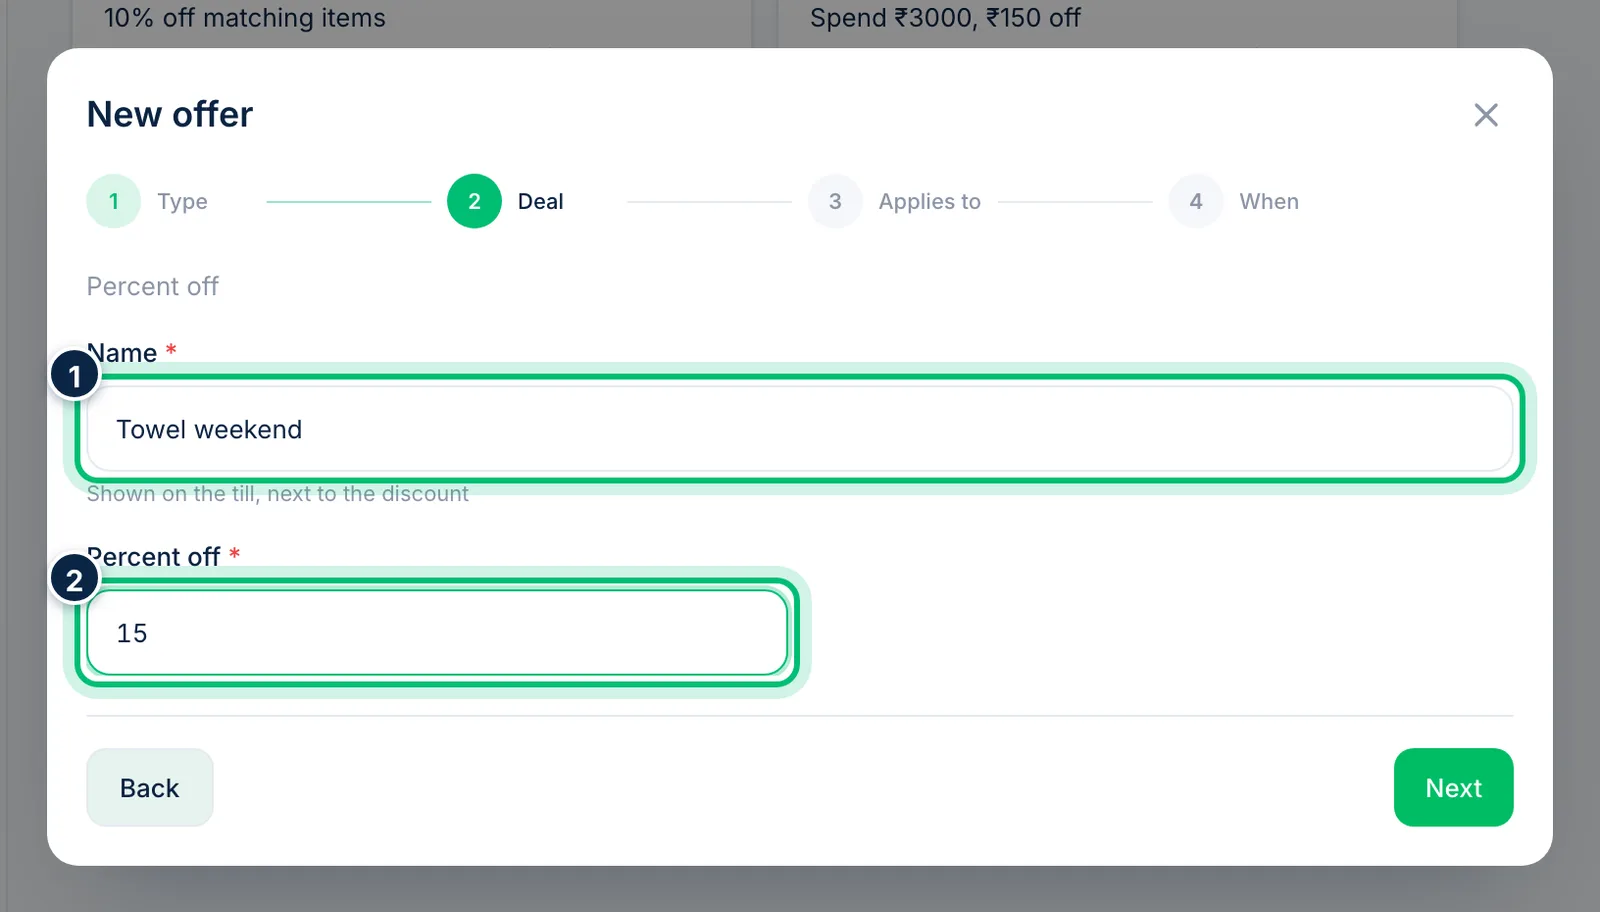Click 'Spend ₹3000, ₹150 off' in the background page
The width and height of the screenshot is (1600, 912).
945,18
